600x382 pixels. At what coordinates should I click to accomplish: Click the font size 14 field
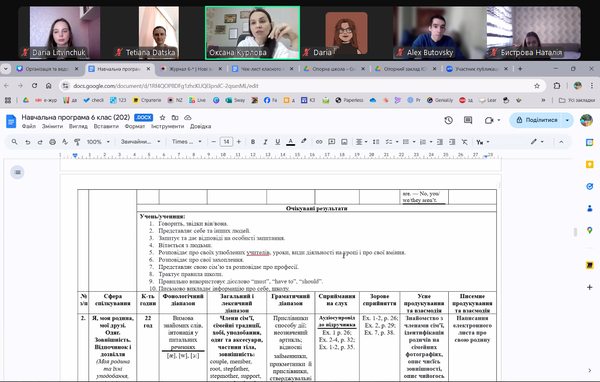pyautogui.click(x=226, y=142)
